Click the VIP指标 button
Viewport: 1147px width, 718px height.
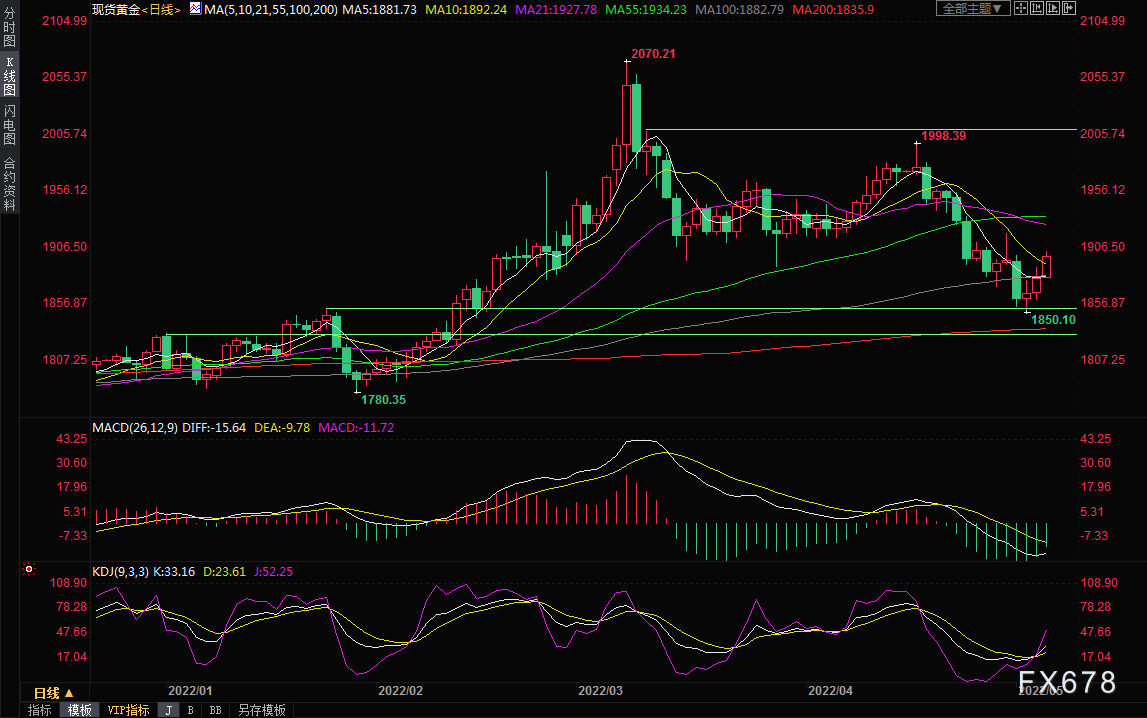click(128, 710)
